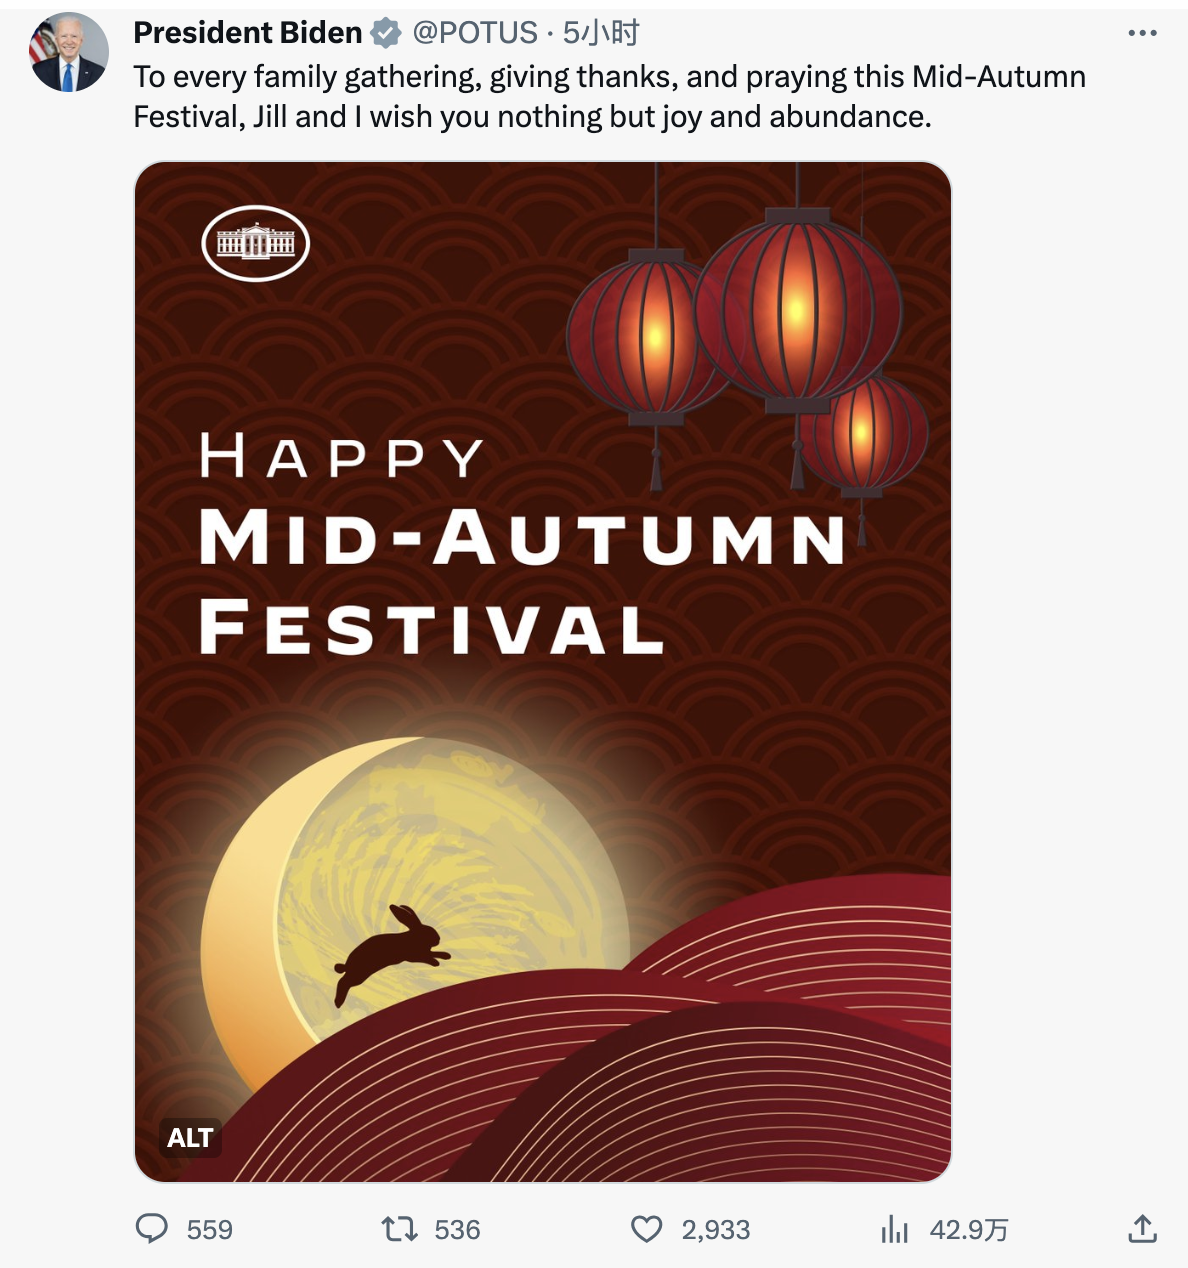Click the like count 2,933
Image resolution: width=1188 pixels, height=1268 pixels.
point(716,1229)
